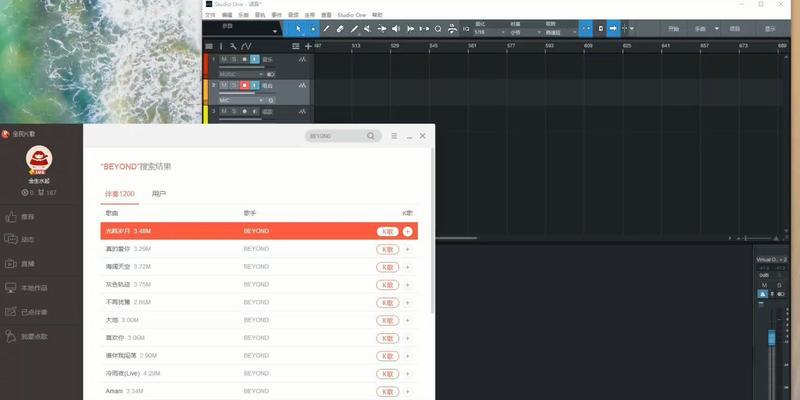Viewport: 800px width, 400px height.
Task: Add 海阔天空 with its plus icon
Action: [407, 267]
